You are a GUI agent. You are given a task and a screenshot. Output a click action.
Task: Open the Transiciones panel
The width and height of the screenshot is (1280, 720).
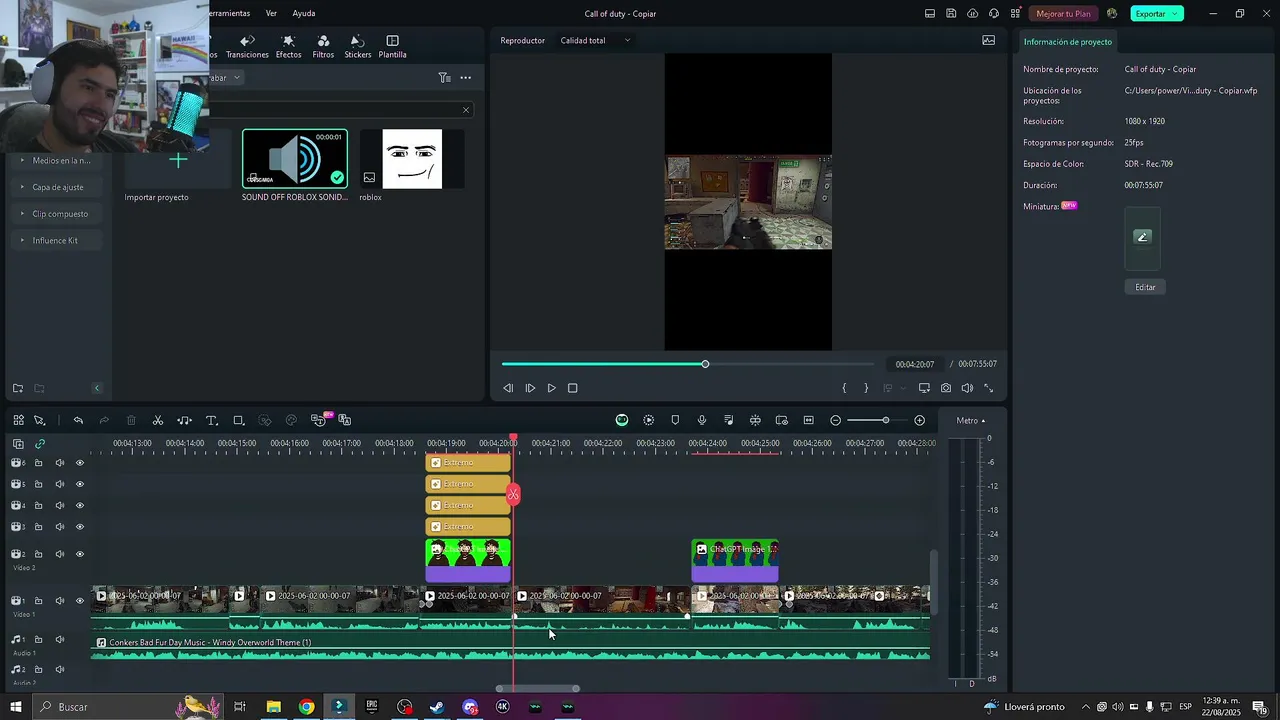tap(247, 46)
